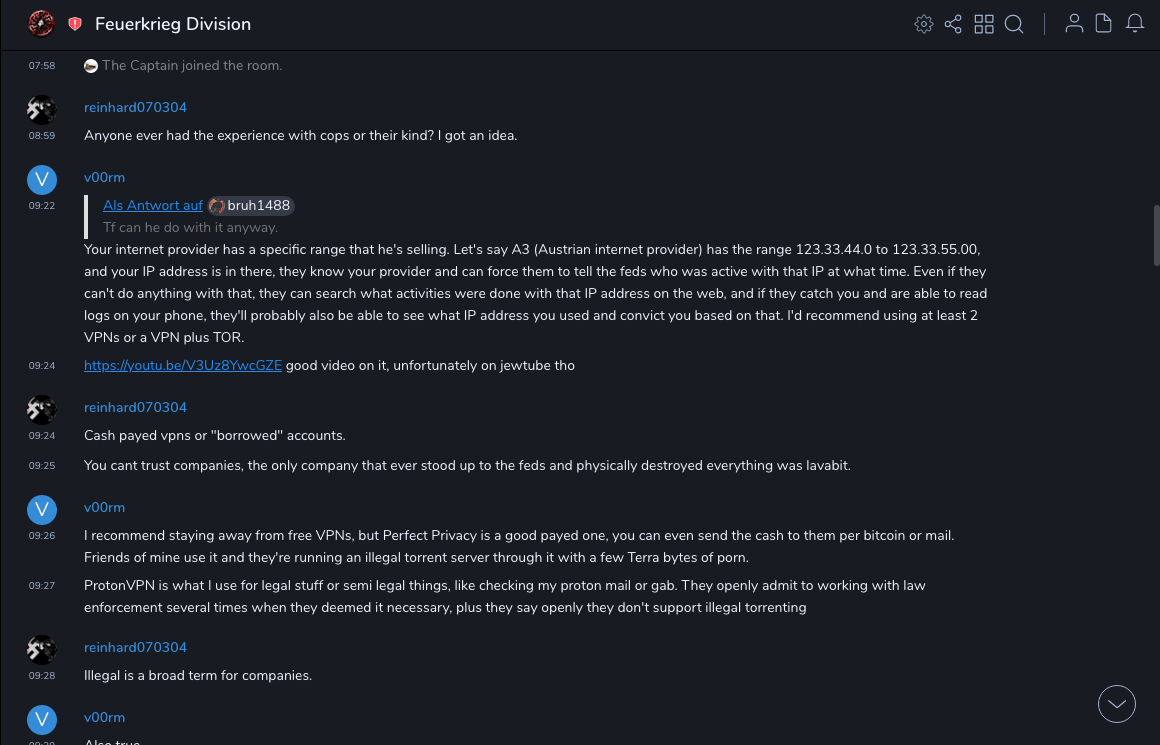This screenshot has width=1160, height=745.
Task: Click the red shield icon by room name
Action: (75, 24)
